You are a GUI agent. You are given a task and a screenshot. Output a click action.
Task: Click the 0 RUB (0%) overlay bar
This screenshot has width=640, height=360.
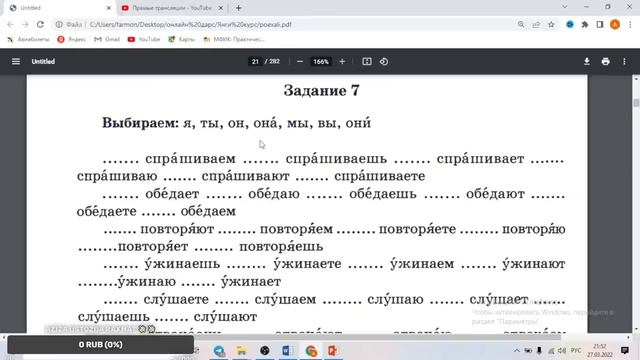(x=100, y=344)
